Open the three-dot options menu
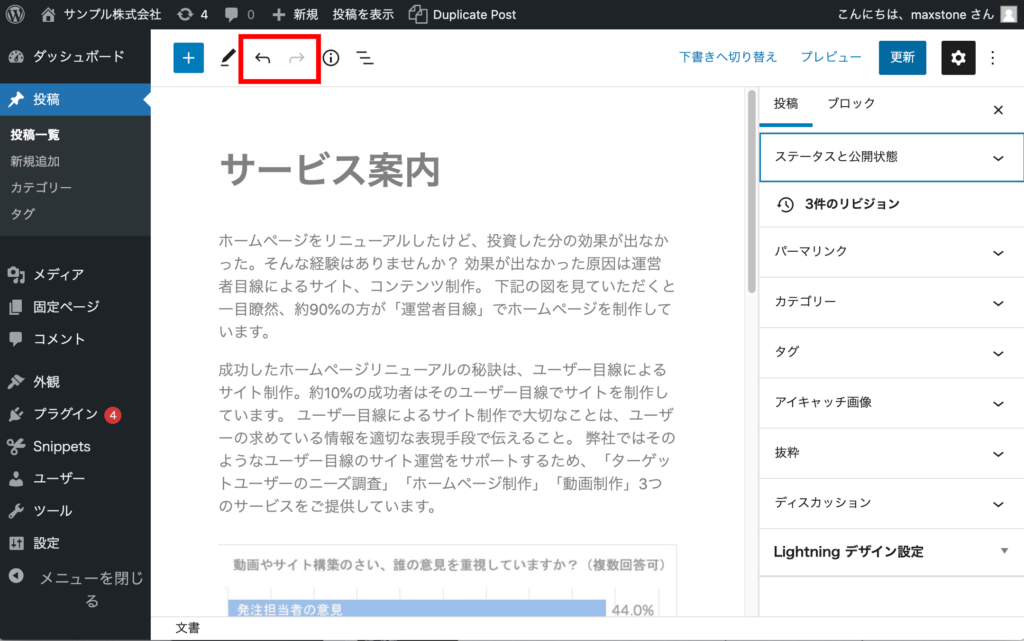 (x=992, y=58)
